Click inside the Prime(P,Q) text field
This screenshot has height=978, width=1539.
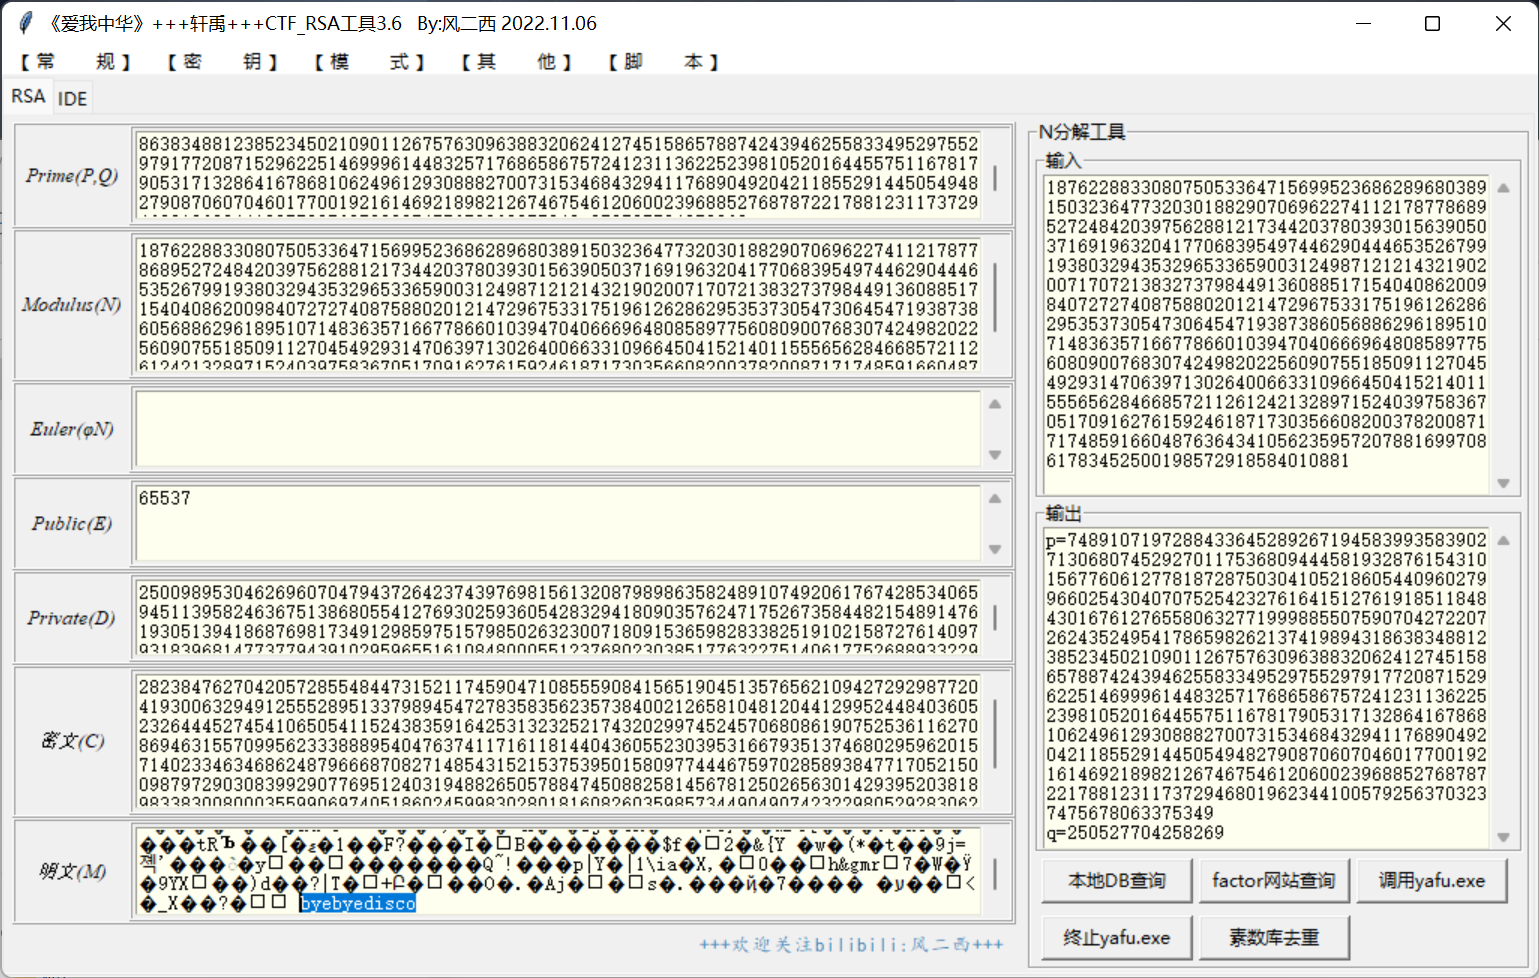click(x=558, y=175)
